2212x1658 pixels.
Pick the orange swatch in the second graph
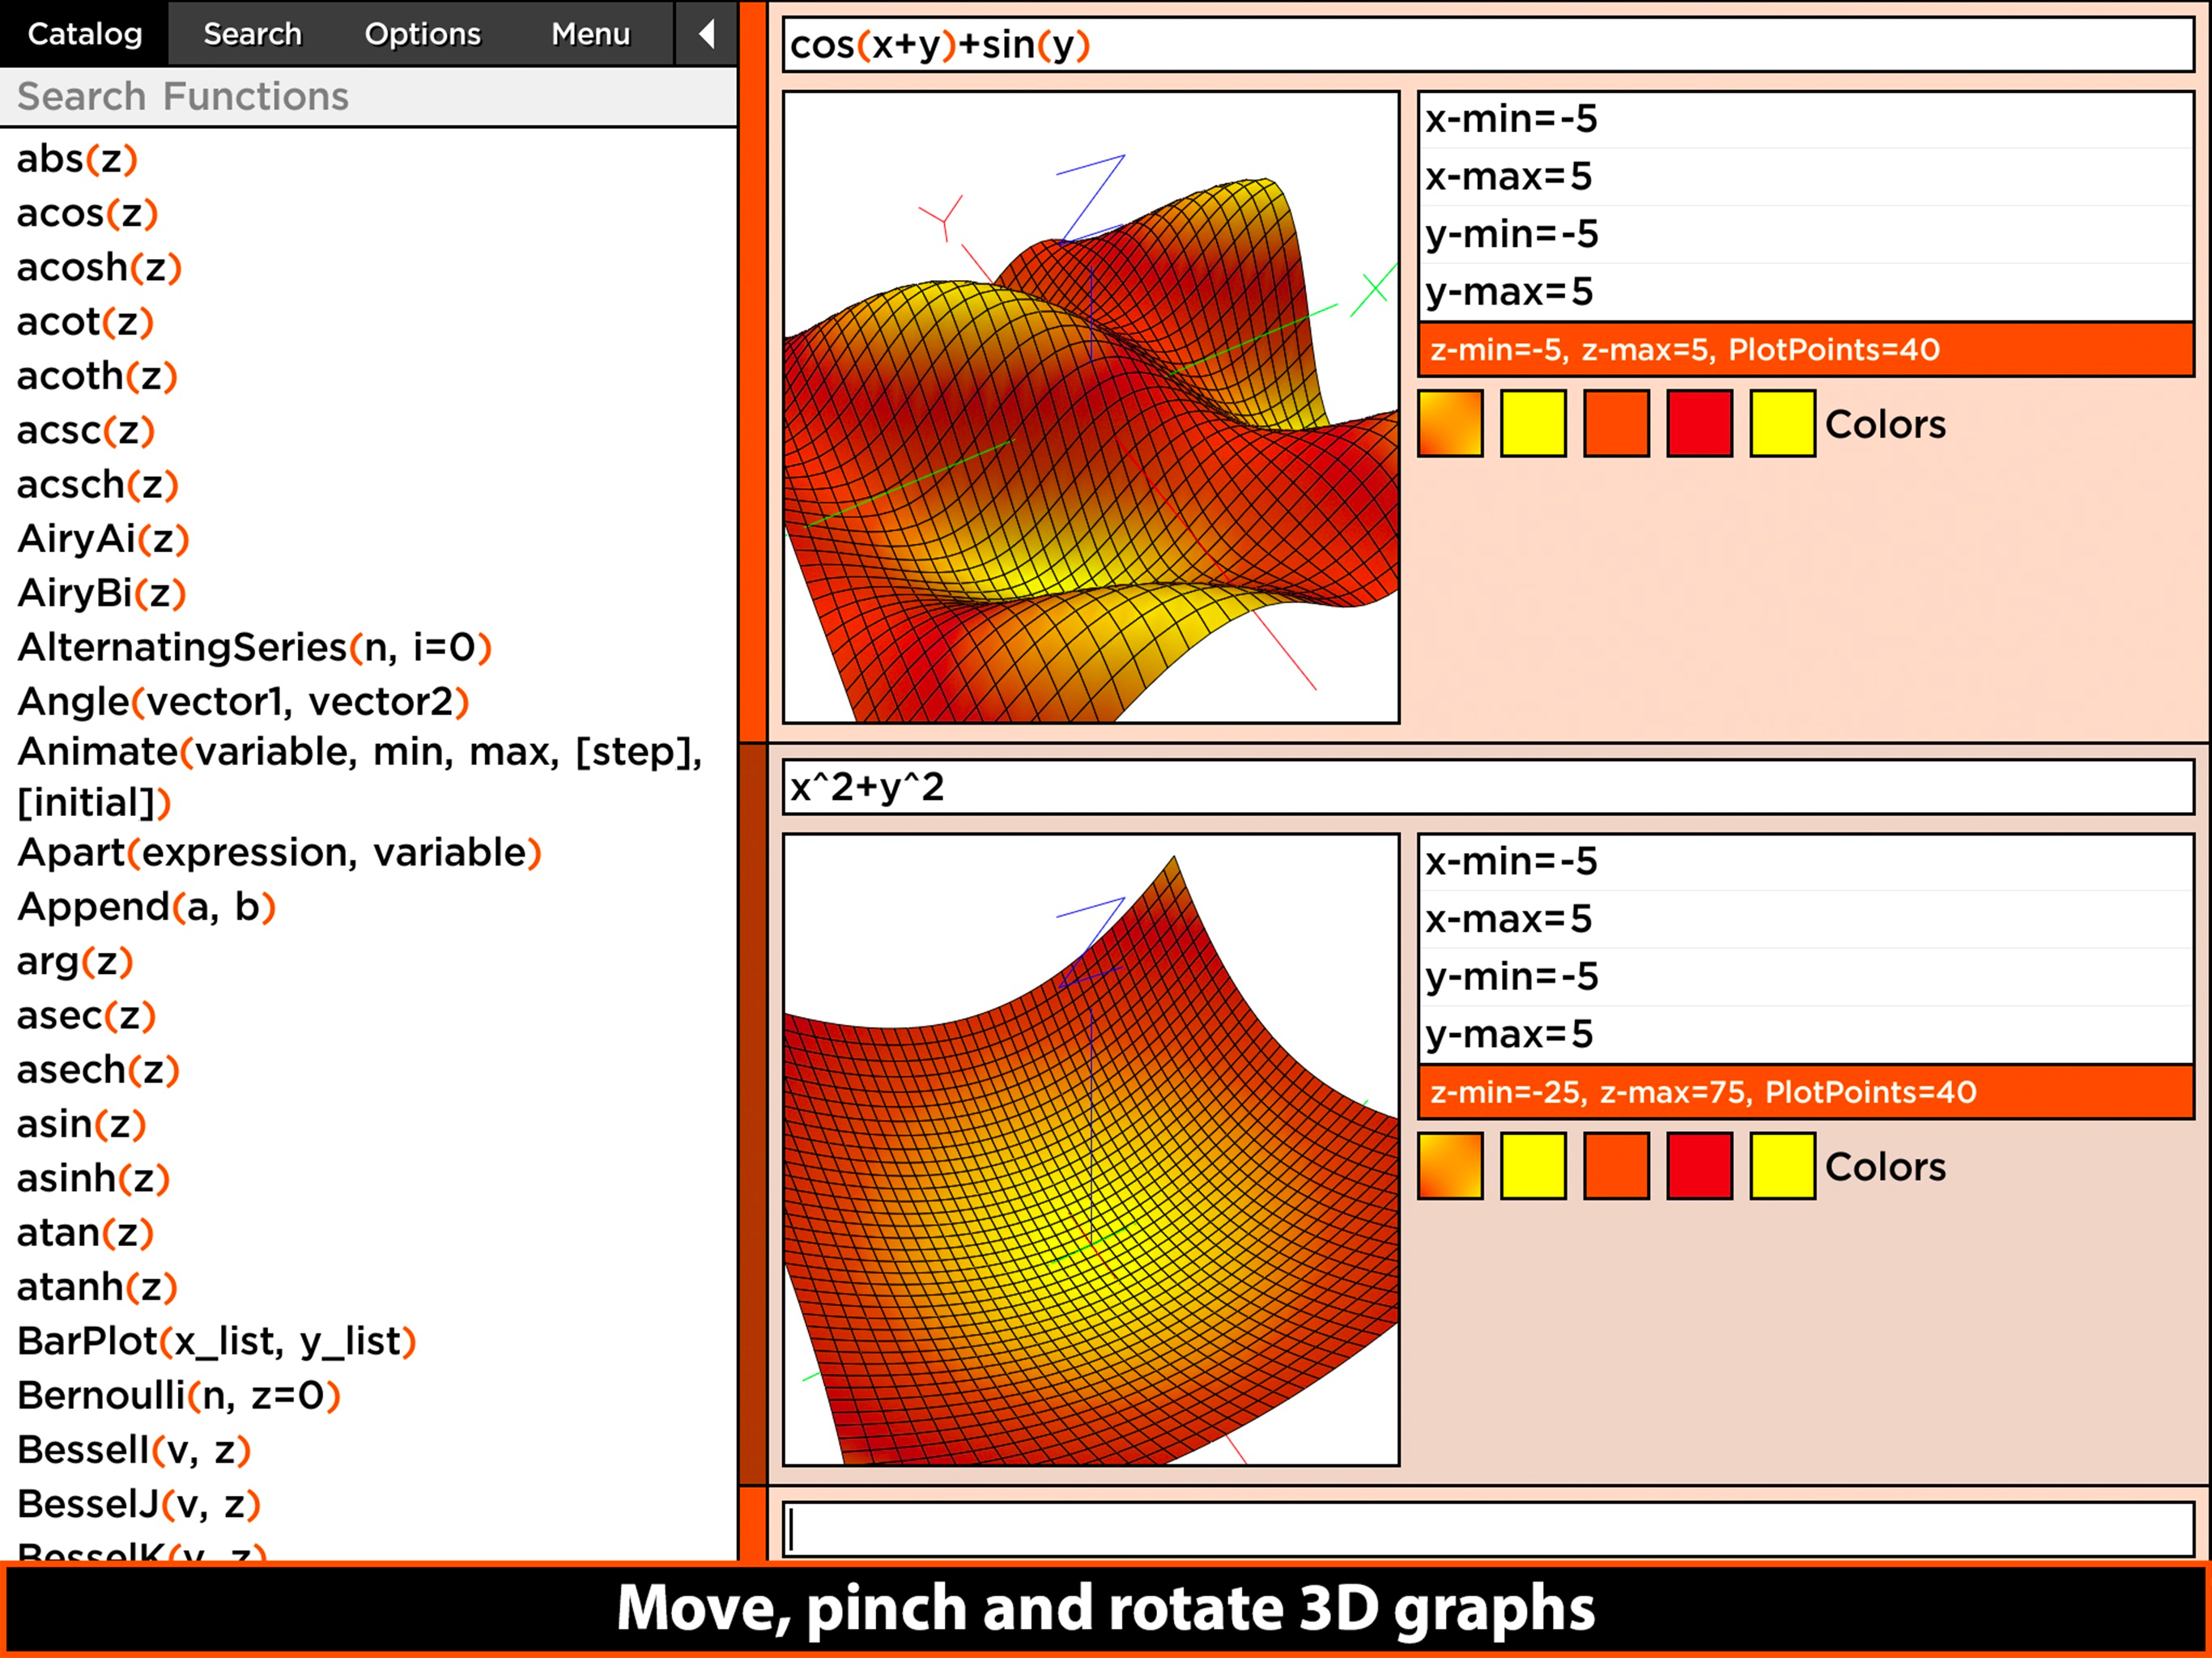(1616, 1166)
